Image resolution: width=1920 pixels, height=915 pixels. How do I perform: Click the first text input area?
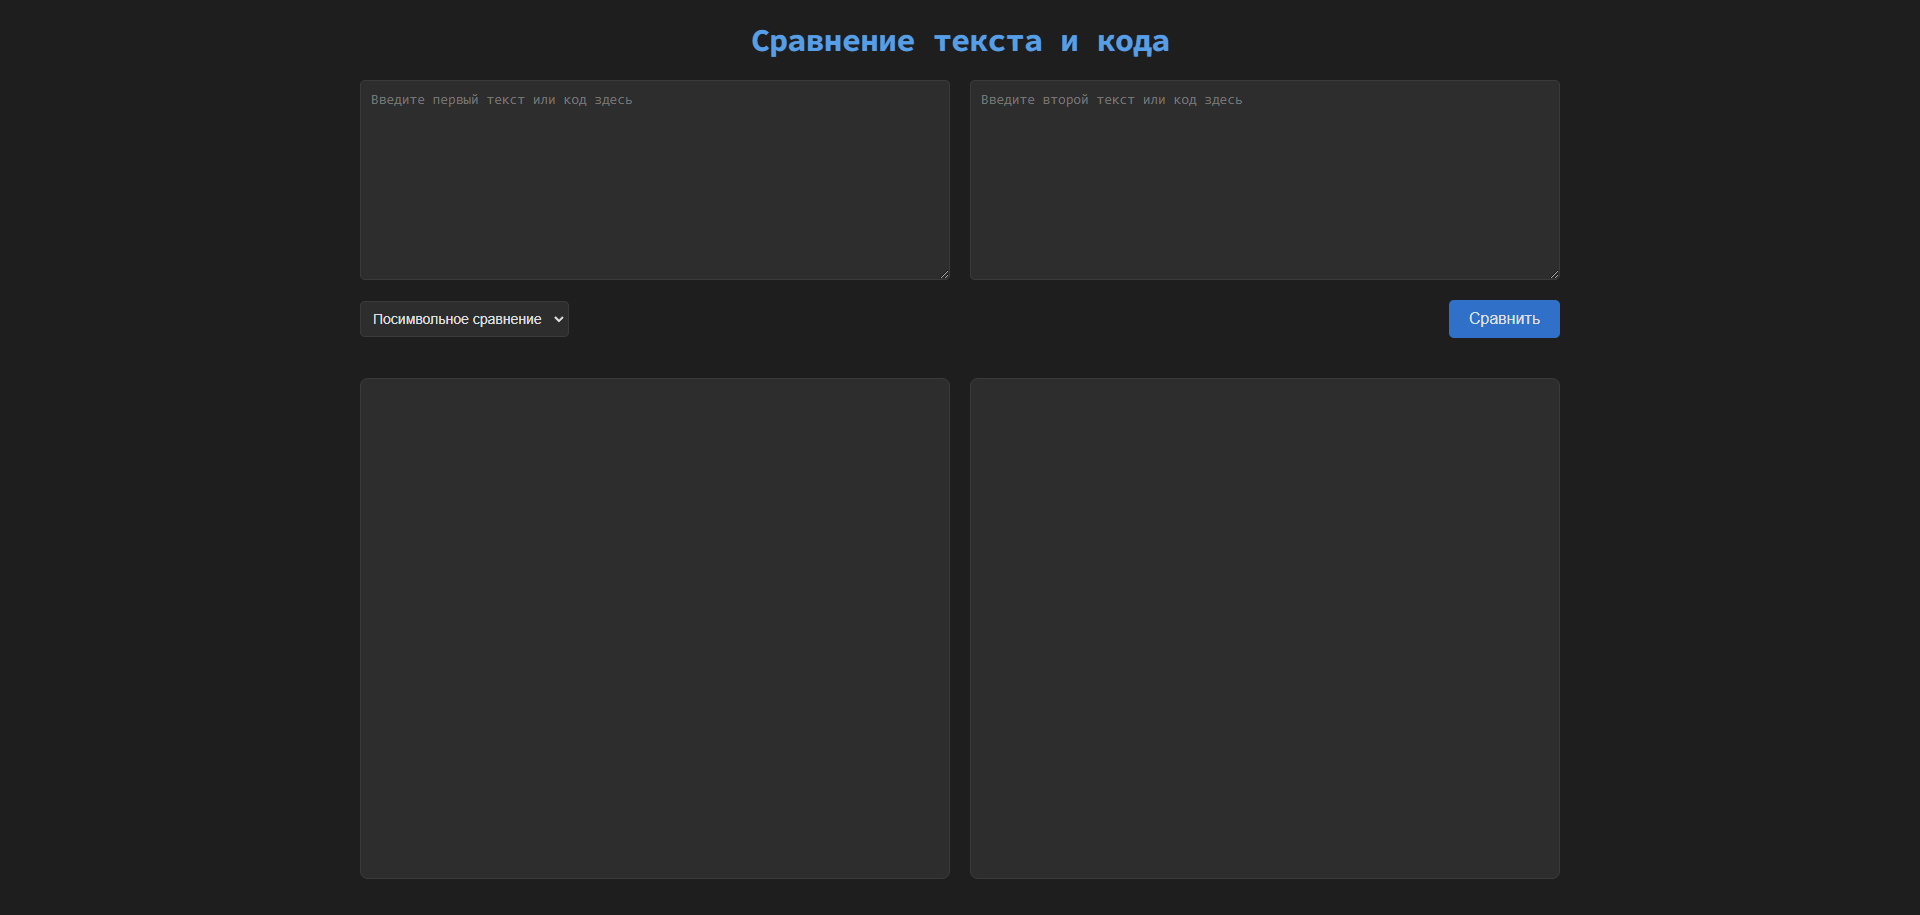(x=654, y=180)
